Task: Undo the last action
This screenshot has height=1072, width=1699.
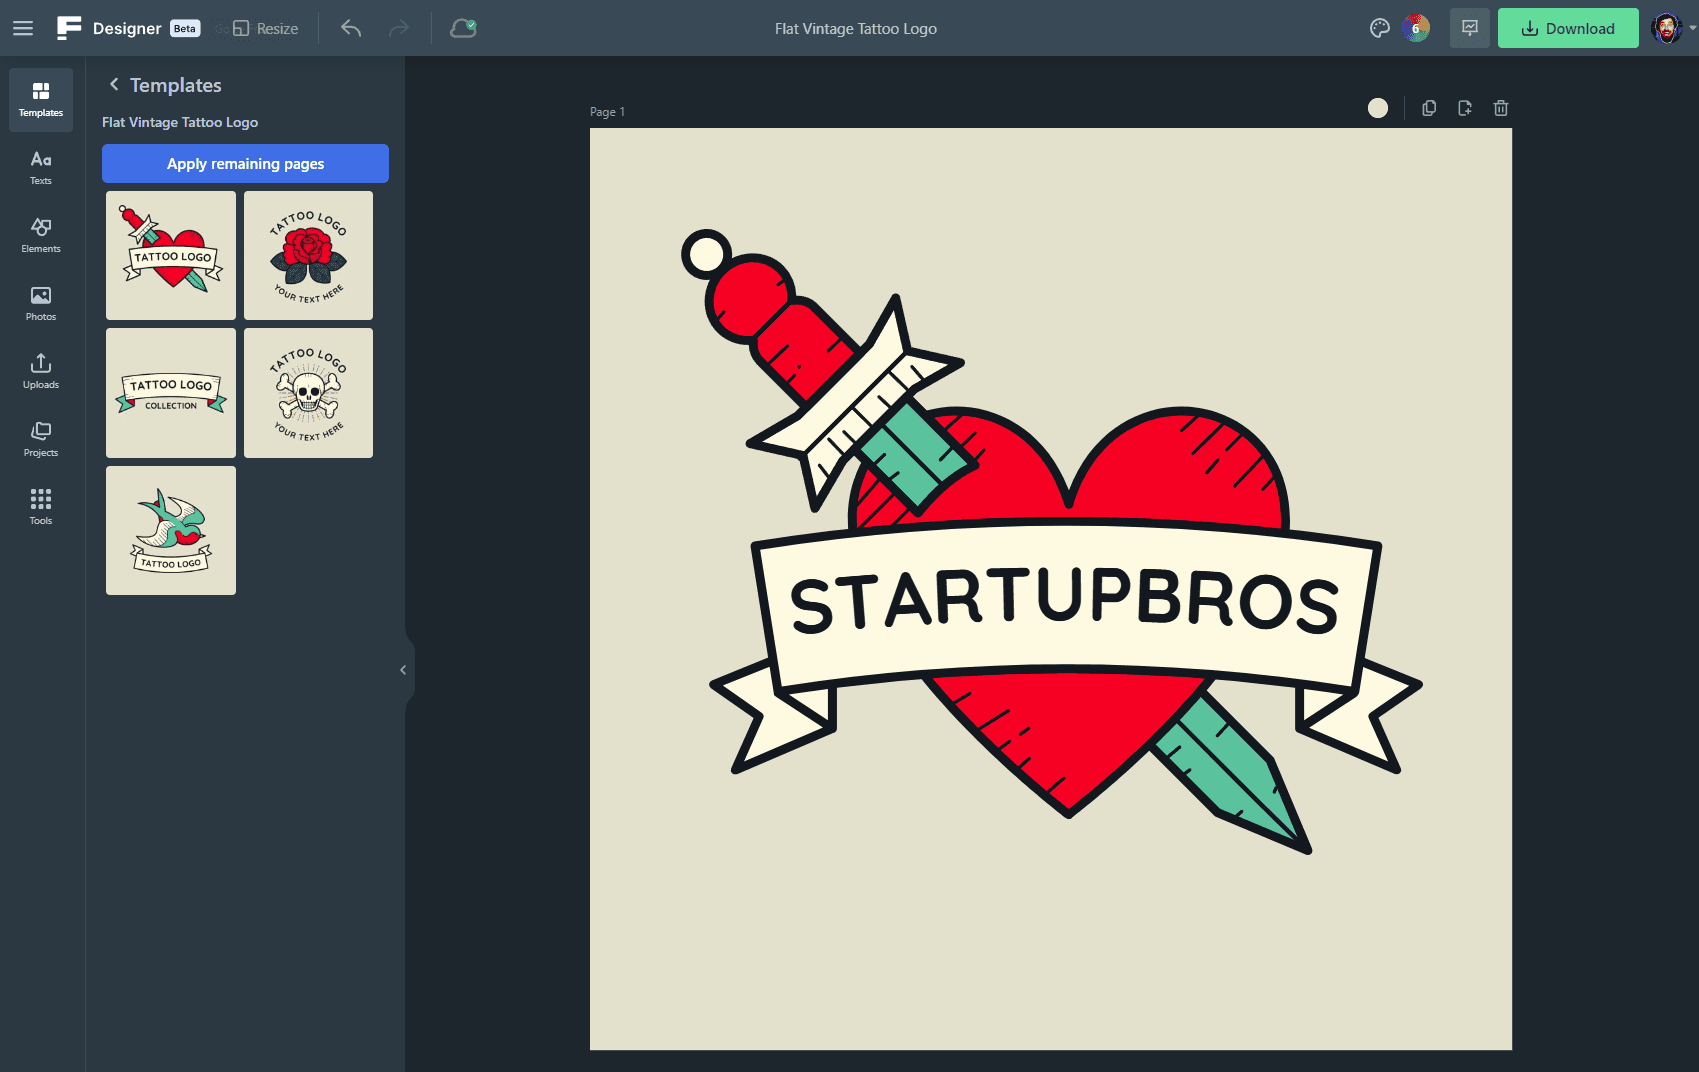Action: click(x=351, y=28)
